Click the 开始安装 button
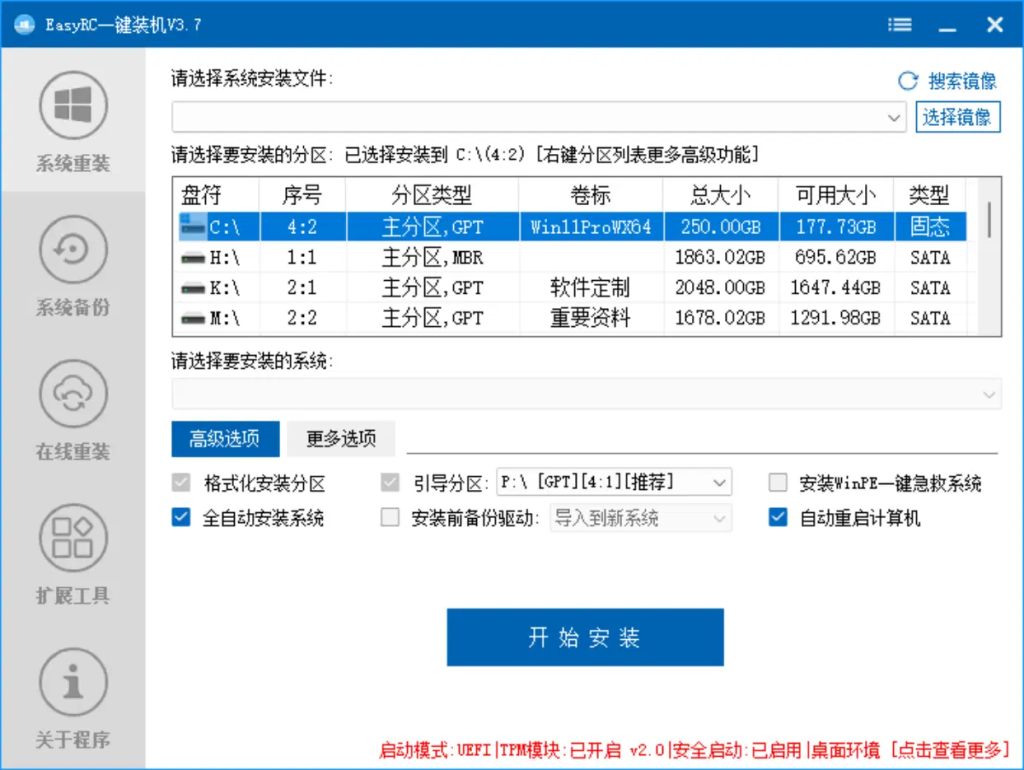Screen dimensions: 1024x770 click(x=585, y=637)
